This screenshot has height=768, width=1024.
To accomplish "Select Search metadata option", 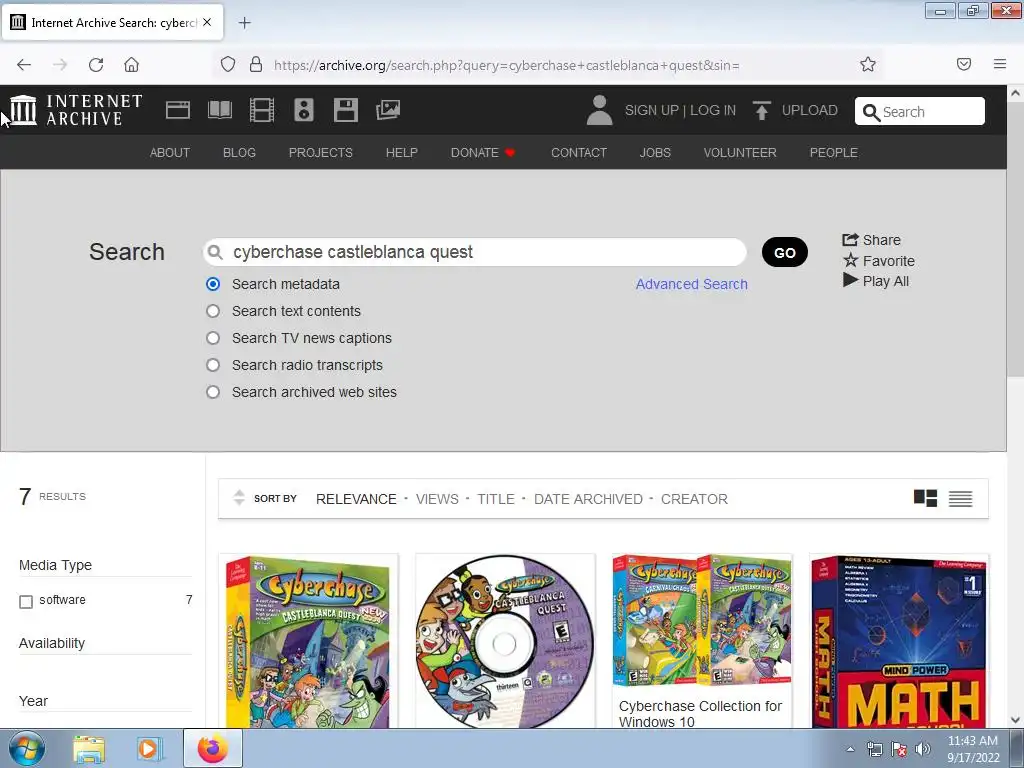I will tap(213, 284).
